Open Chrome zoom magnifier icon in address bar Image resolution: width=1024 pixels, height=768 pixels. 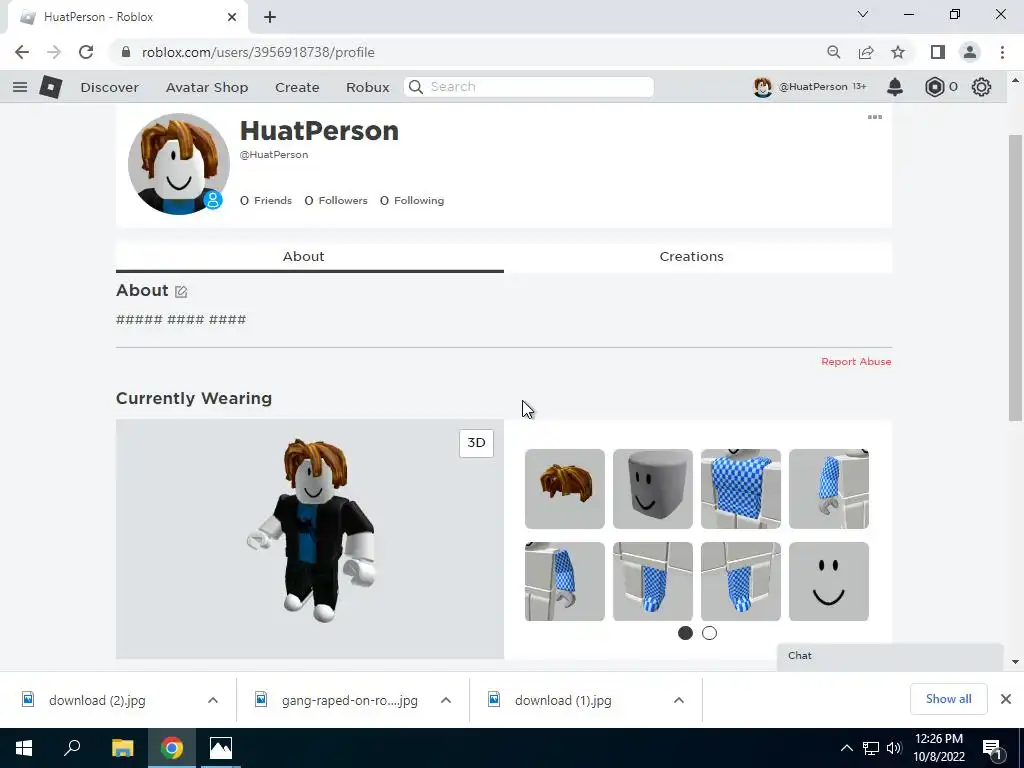[x=833, y=52]
